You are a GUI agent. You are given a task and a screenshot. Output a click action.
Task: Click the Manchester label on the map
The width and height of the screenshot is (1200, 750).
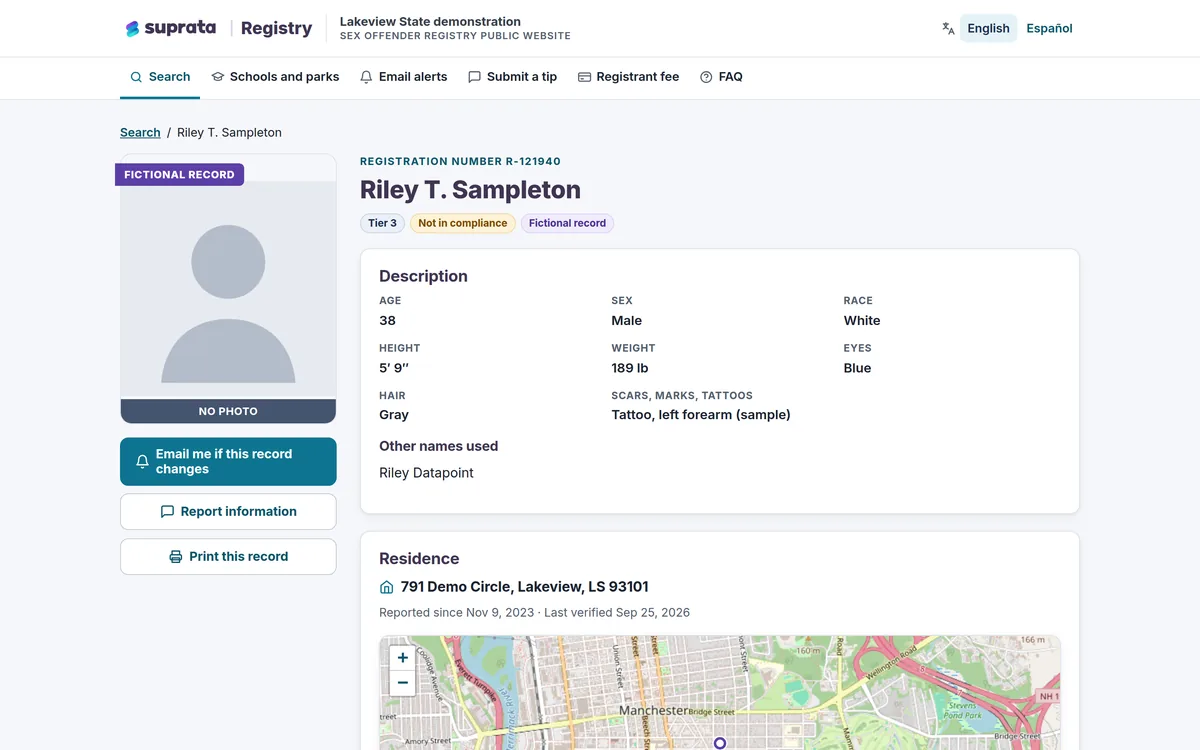click(x=653, y=711)
